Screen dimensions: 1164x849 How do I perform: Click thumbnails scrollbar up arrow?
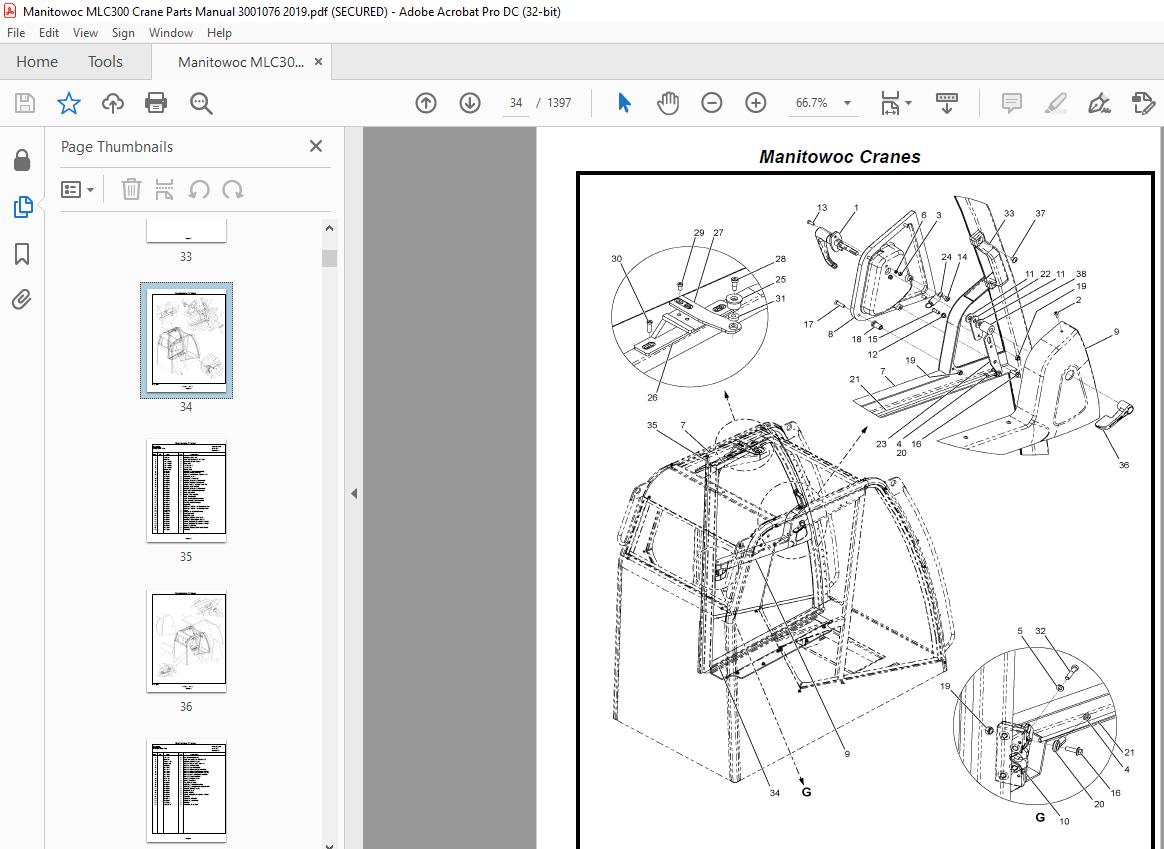coord(330,228)
